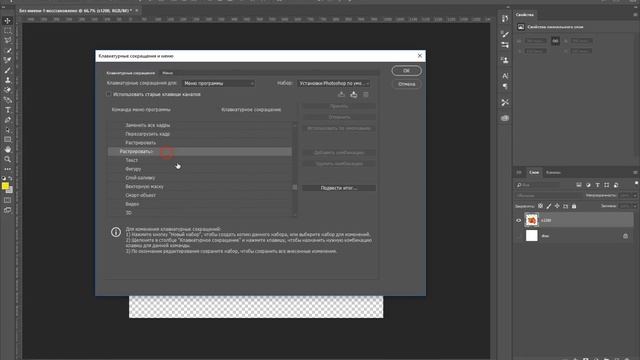Screen dimensions: 640x360
Task: Open fill dropdown in Layers panel
Action: click(x=634, y=206)
